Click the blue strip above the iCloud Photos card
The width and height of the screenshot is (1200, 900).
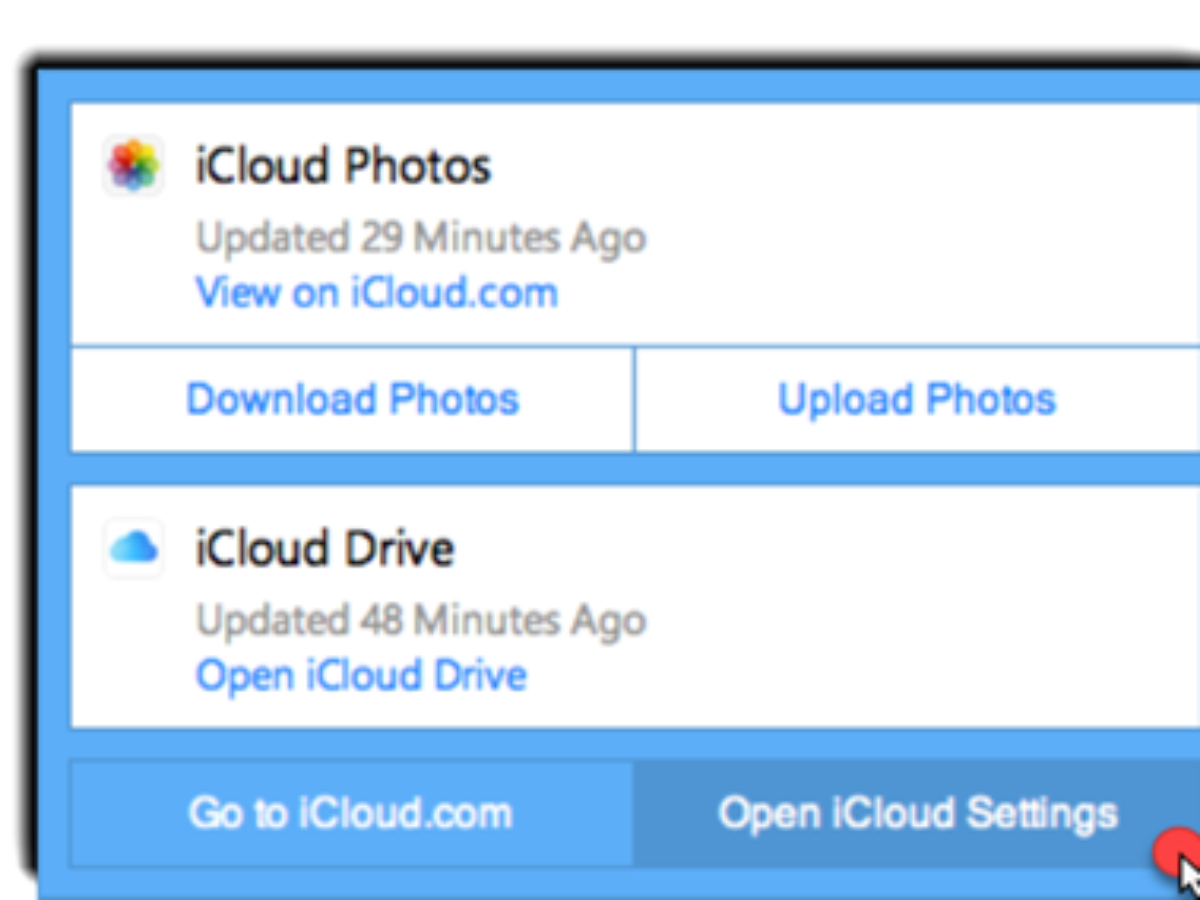[600, 85]
